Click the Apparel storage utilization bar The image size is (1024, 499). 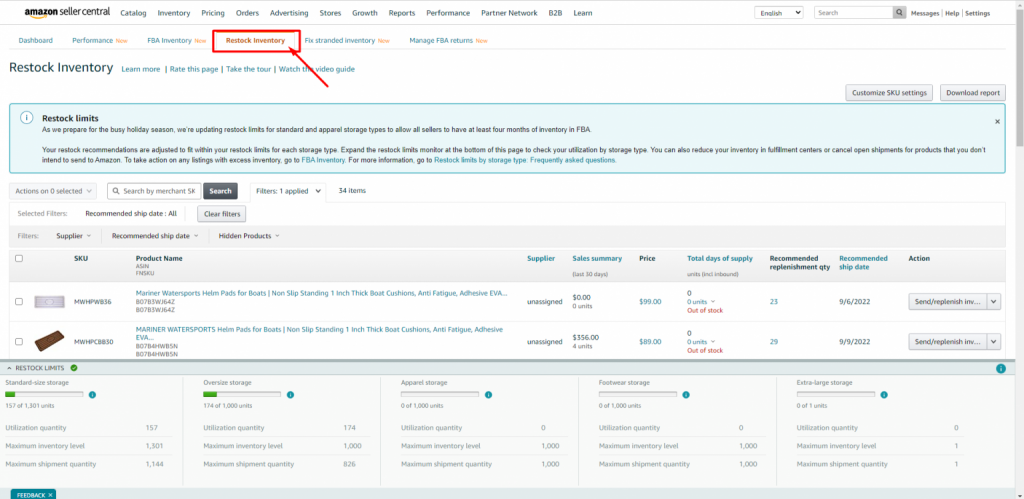[440, 394]
